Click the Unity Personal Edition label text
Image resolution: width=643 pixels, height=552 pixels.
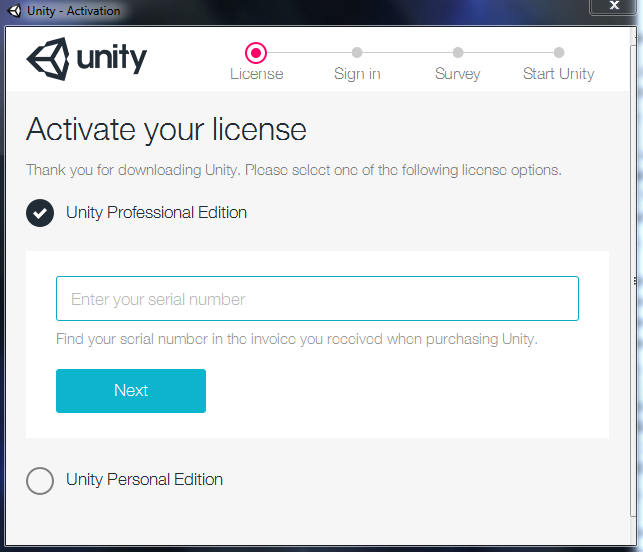(144, 479)
